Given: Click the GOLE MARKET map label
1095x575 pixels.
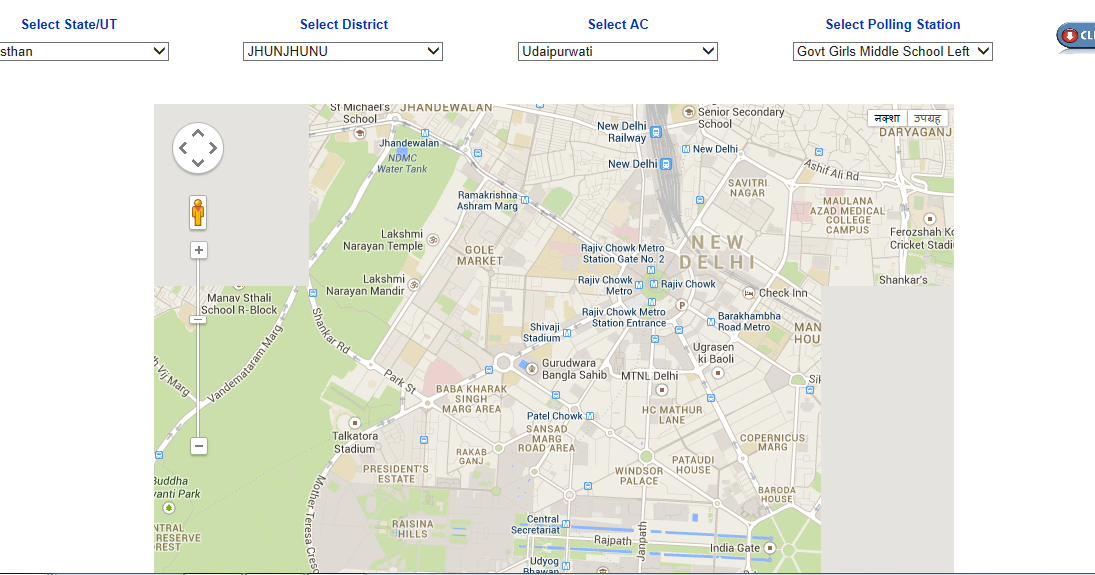Looking at the screenshot, I should point(480,255).
